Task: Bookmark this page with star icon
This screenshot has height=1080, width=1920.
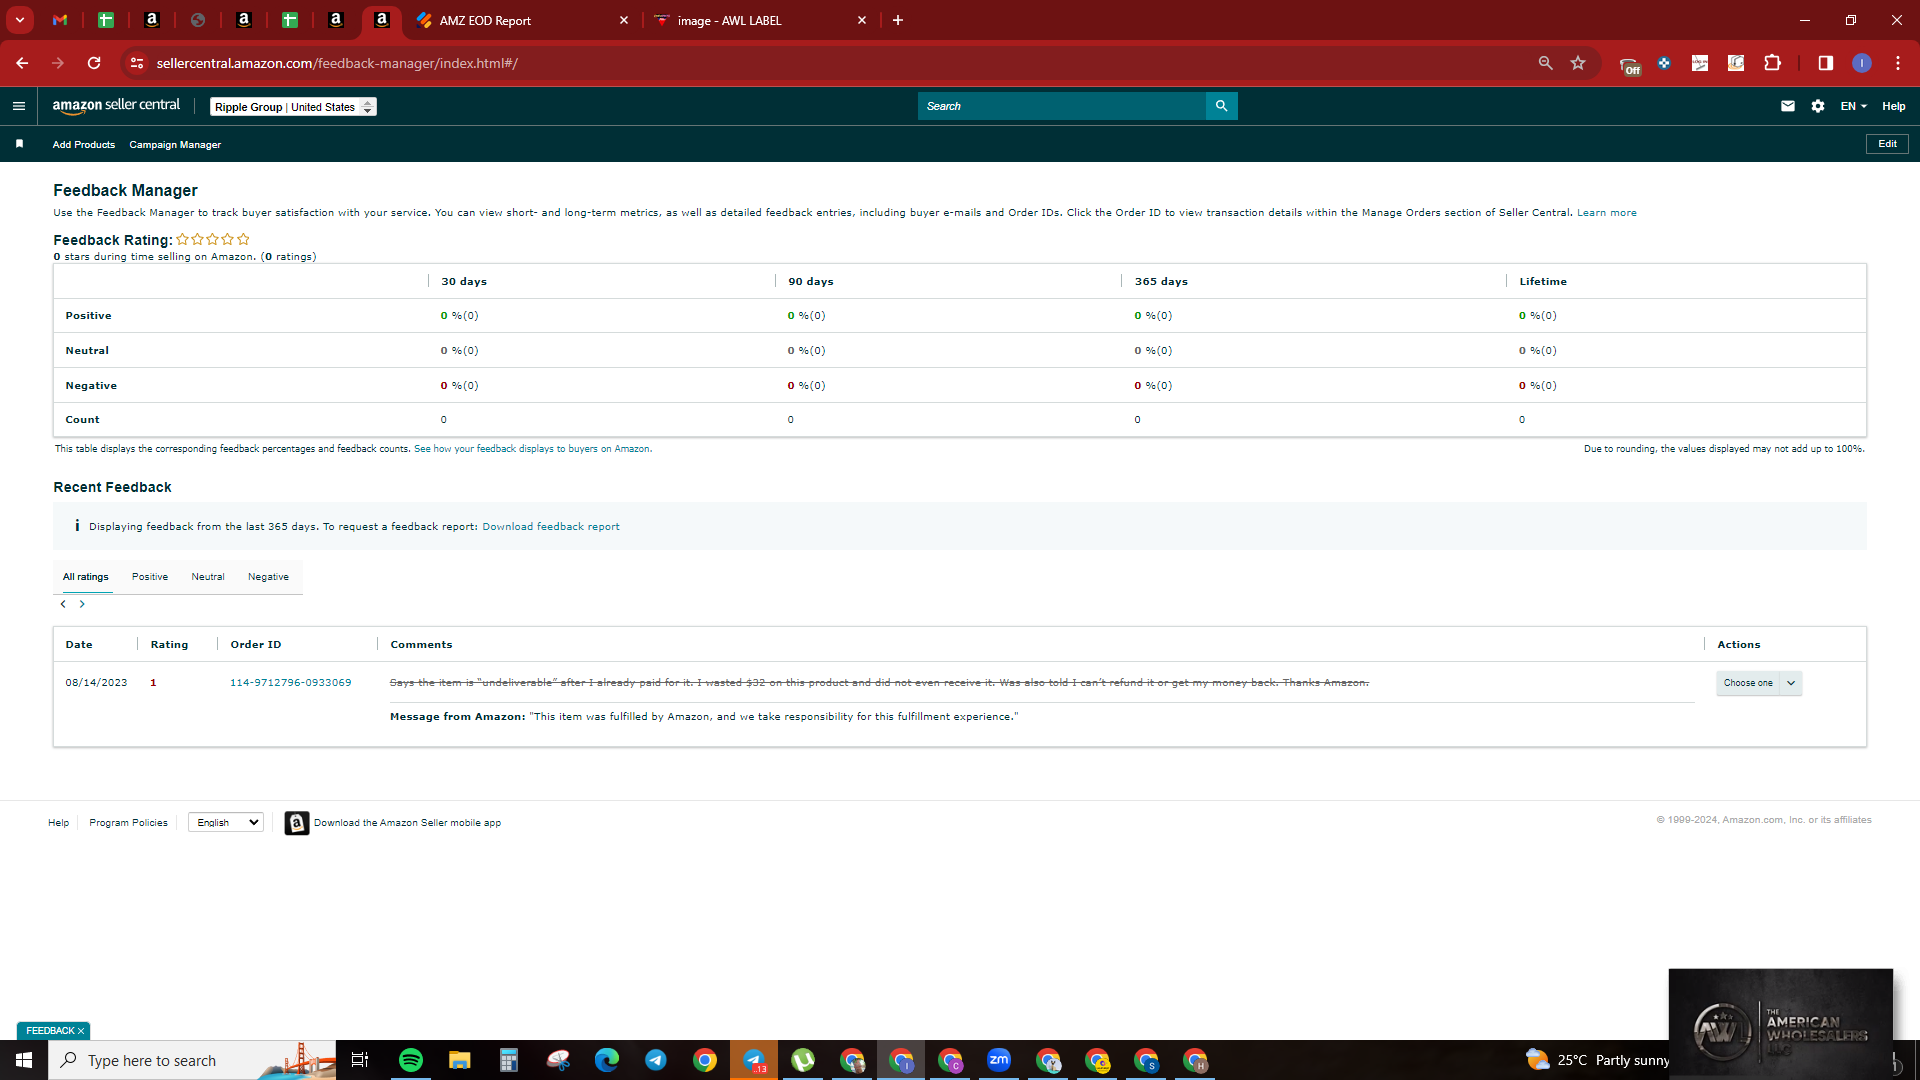Action: click(x=1578, y=63)
